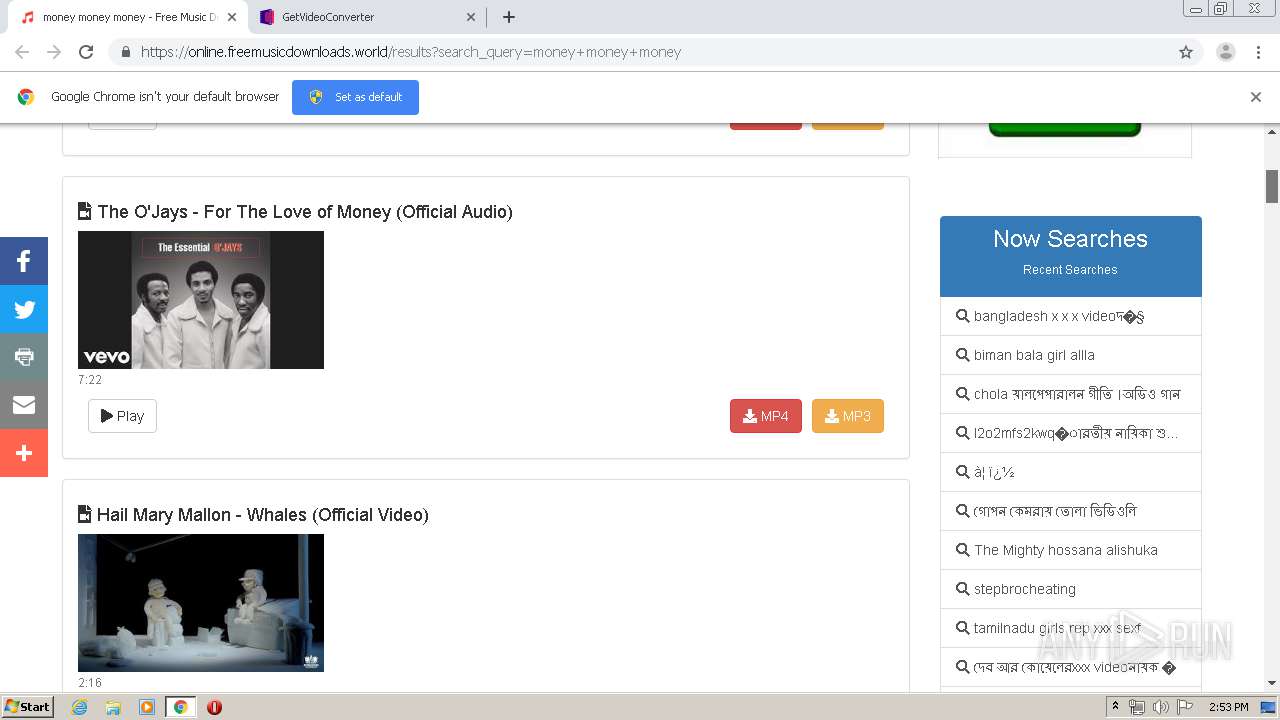Launch Internet Explorer from taskbar

click(80, 707)
